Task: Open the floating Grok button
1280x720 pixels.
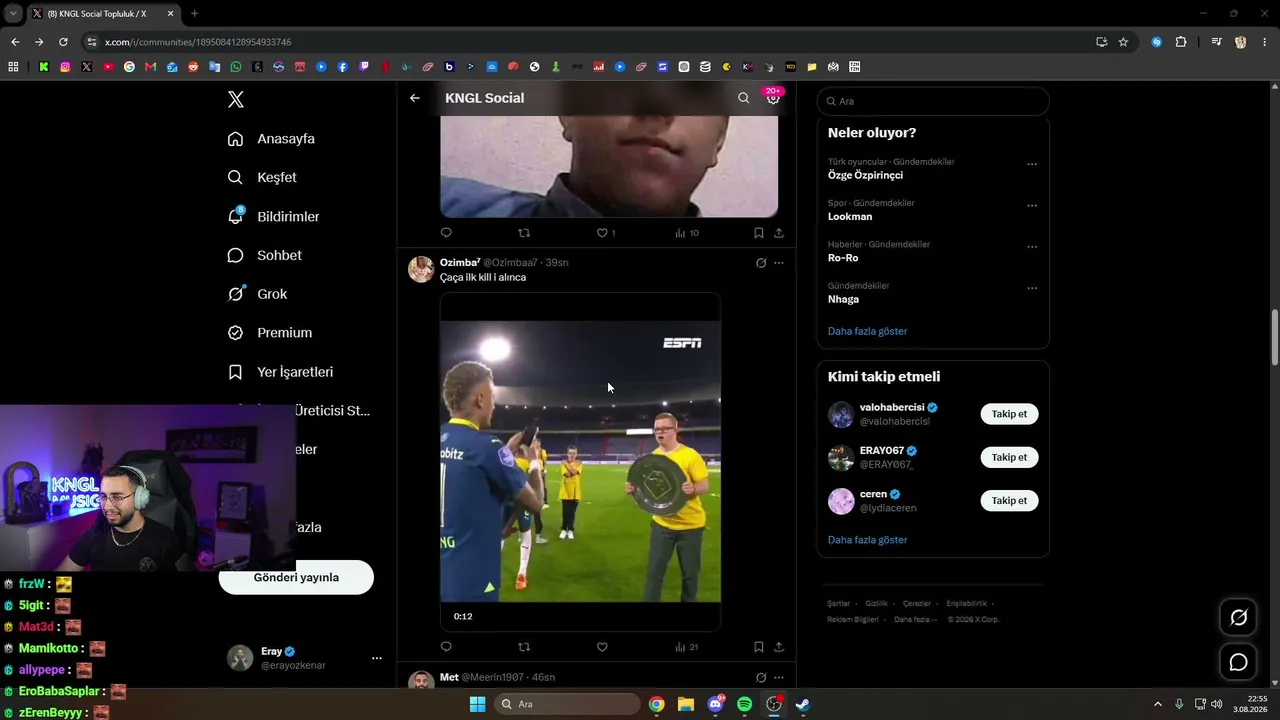Action: (x=1238, y=618)
